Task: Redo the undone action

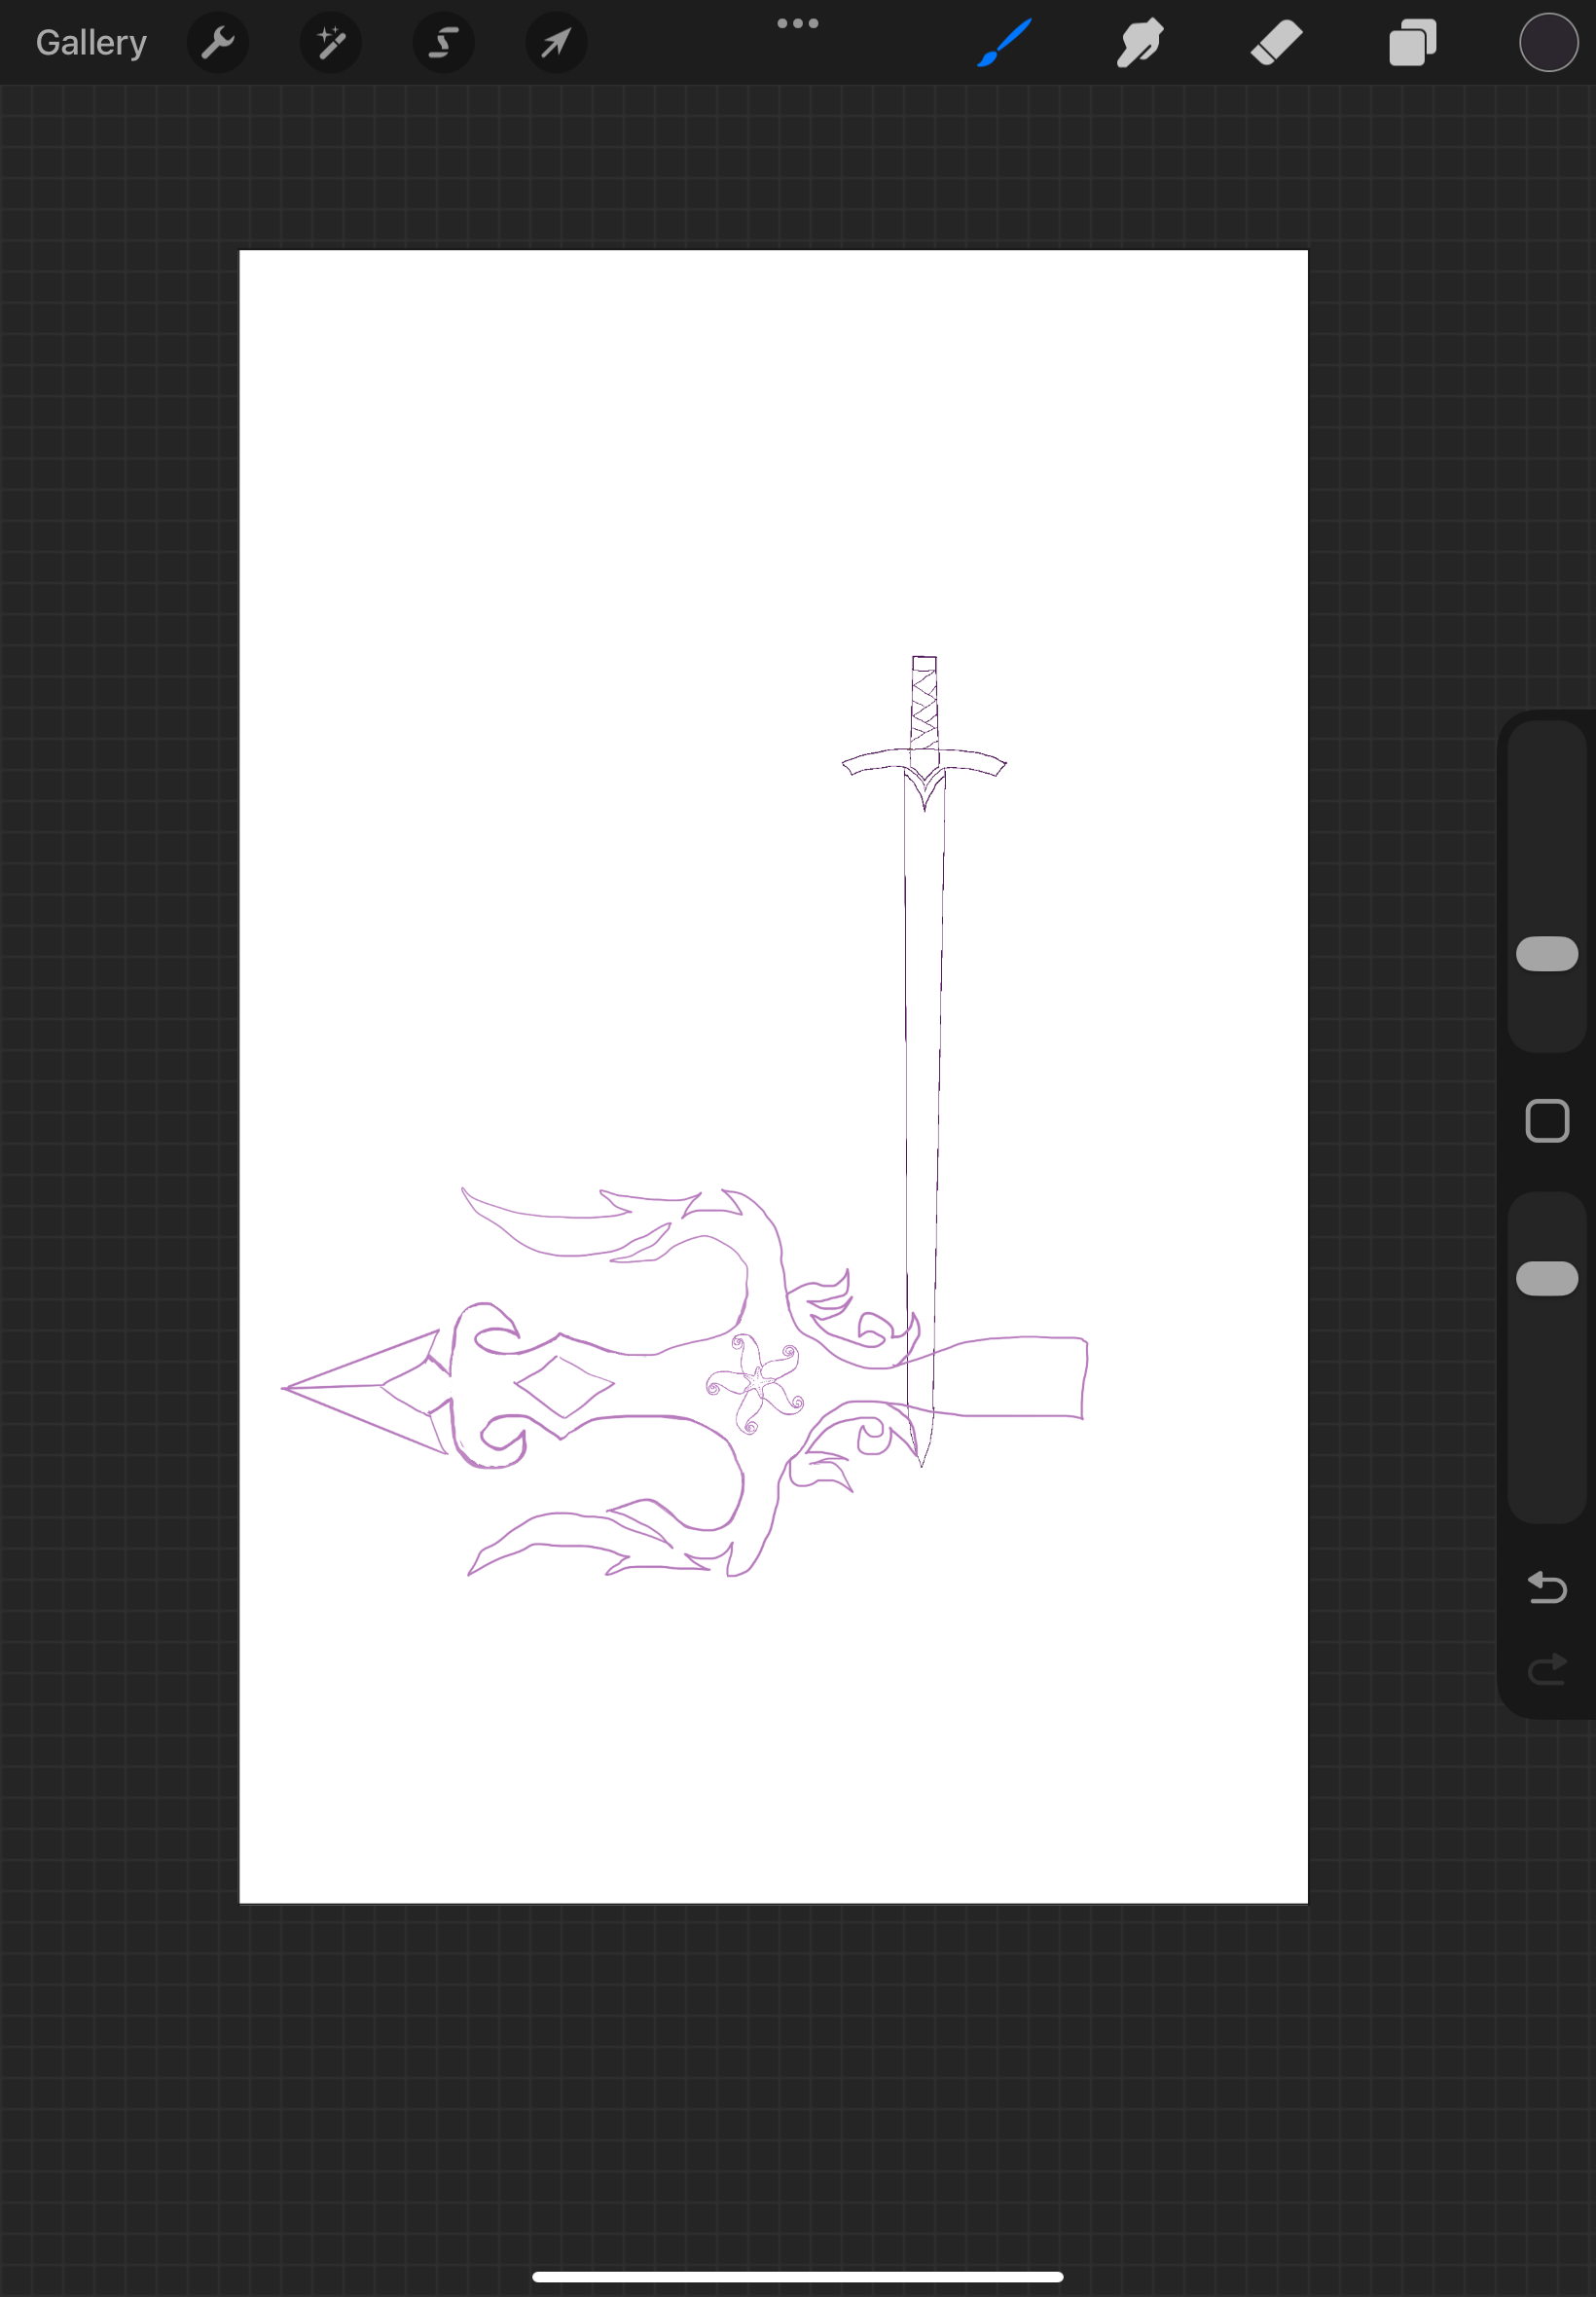Action: [x=1546, y=1668]
